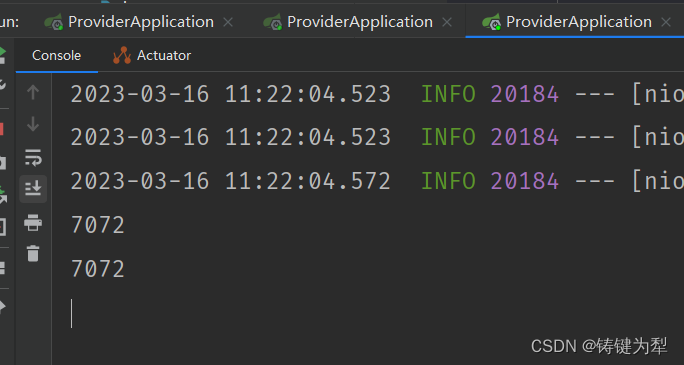Close the active underlined ProviderApplication run tab

(x=666, y=22)
